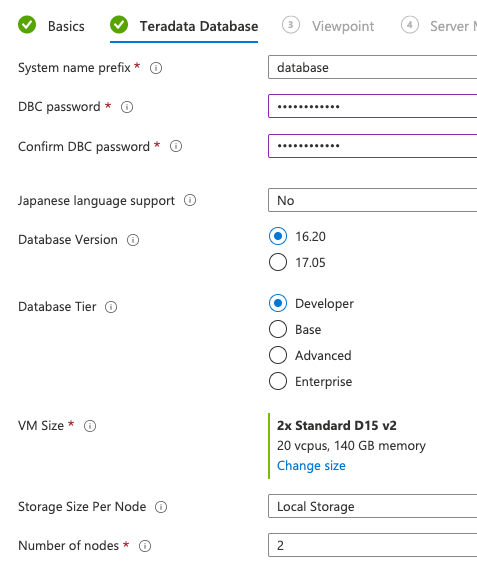
Task: Switch to the Basics tab
Action: (x=66, y=26)
